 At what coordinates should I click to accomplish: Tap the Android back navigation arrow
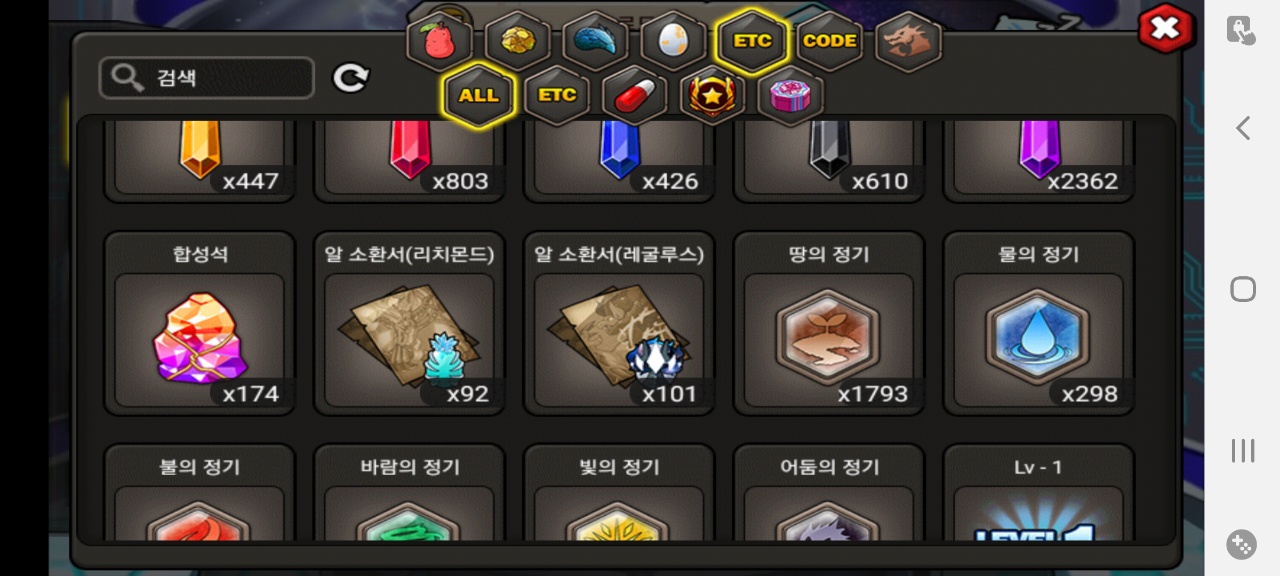tap(1243, 128)
